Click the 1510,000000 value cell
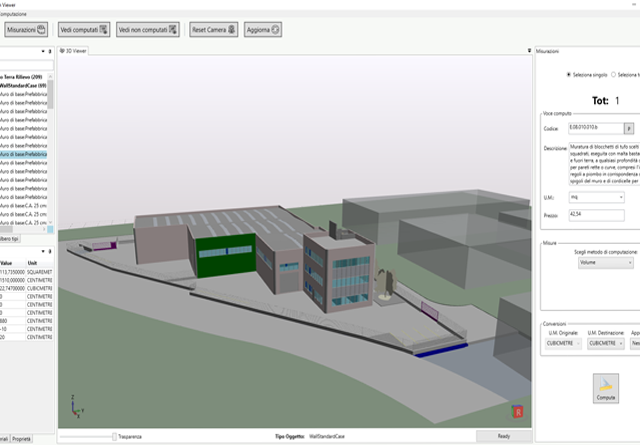Image resolution: width=640 pixels, height=445 pixels. pyautogui.click(x=13, y=280)
